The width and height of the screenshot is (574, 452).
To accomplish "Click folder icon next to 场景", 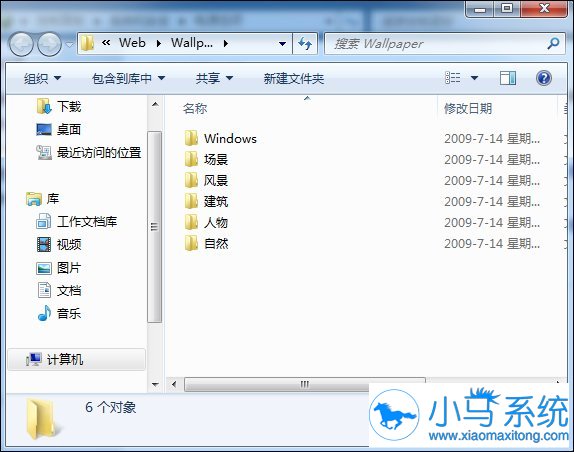I will (x=191, y=159).
